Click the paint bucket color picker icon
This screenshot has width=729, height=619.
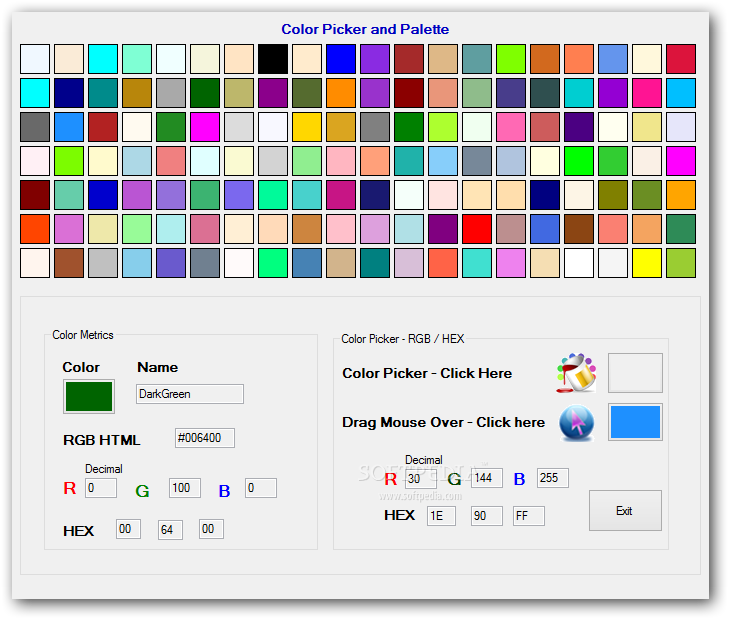coord(577,373)
